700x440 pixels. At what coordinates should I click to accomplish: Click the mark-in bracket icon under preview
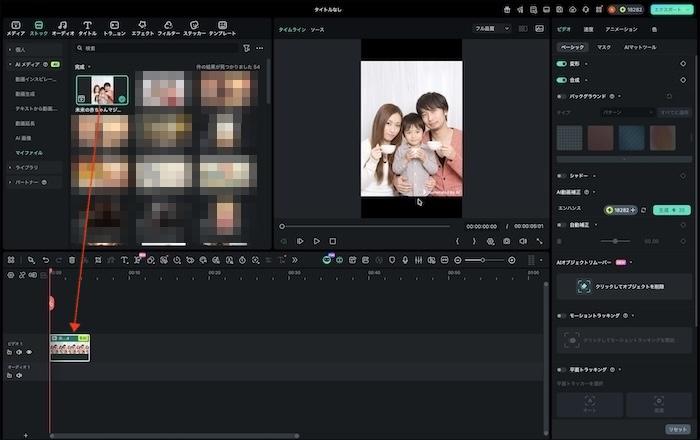[x=458, y=241]
